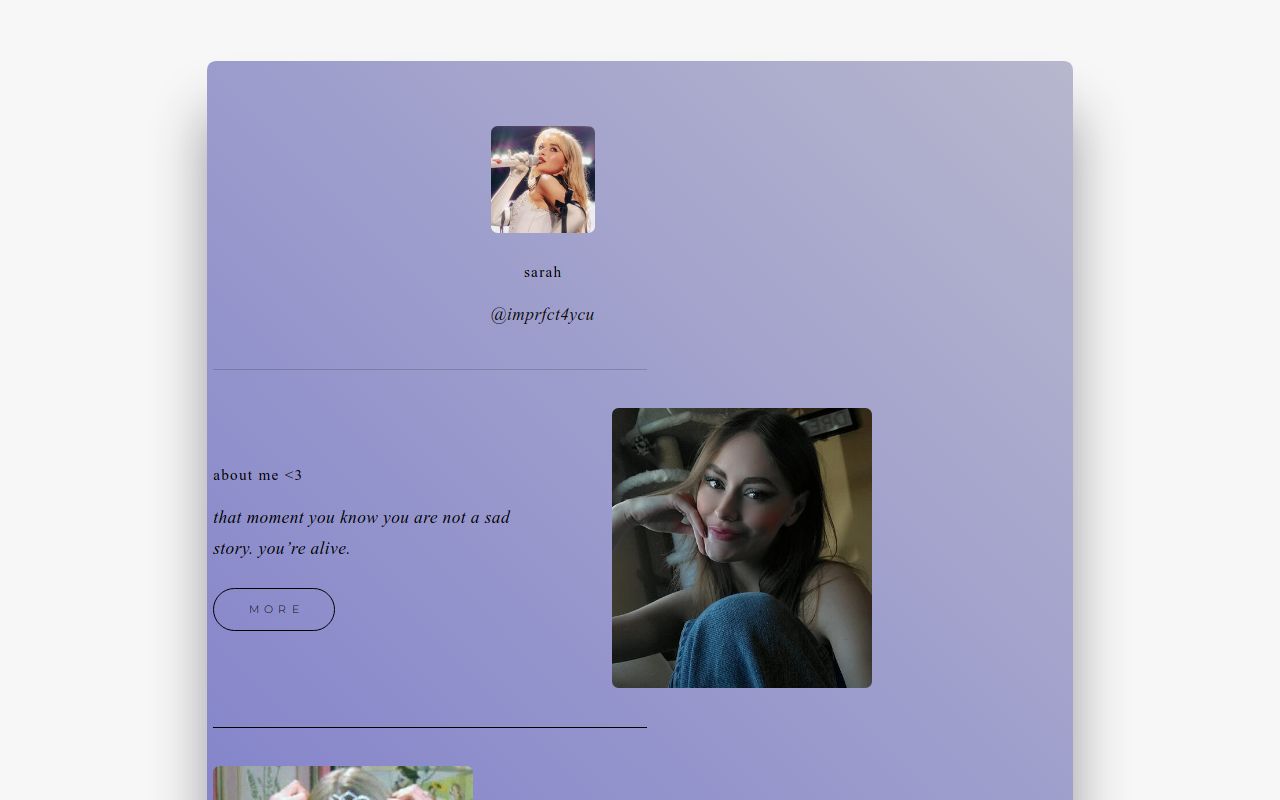This screenshot has width=1280, height=800.
Task: Click the display name "sarah"
Action: coord(542,272)
